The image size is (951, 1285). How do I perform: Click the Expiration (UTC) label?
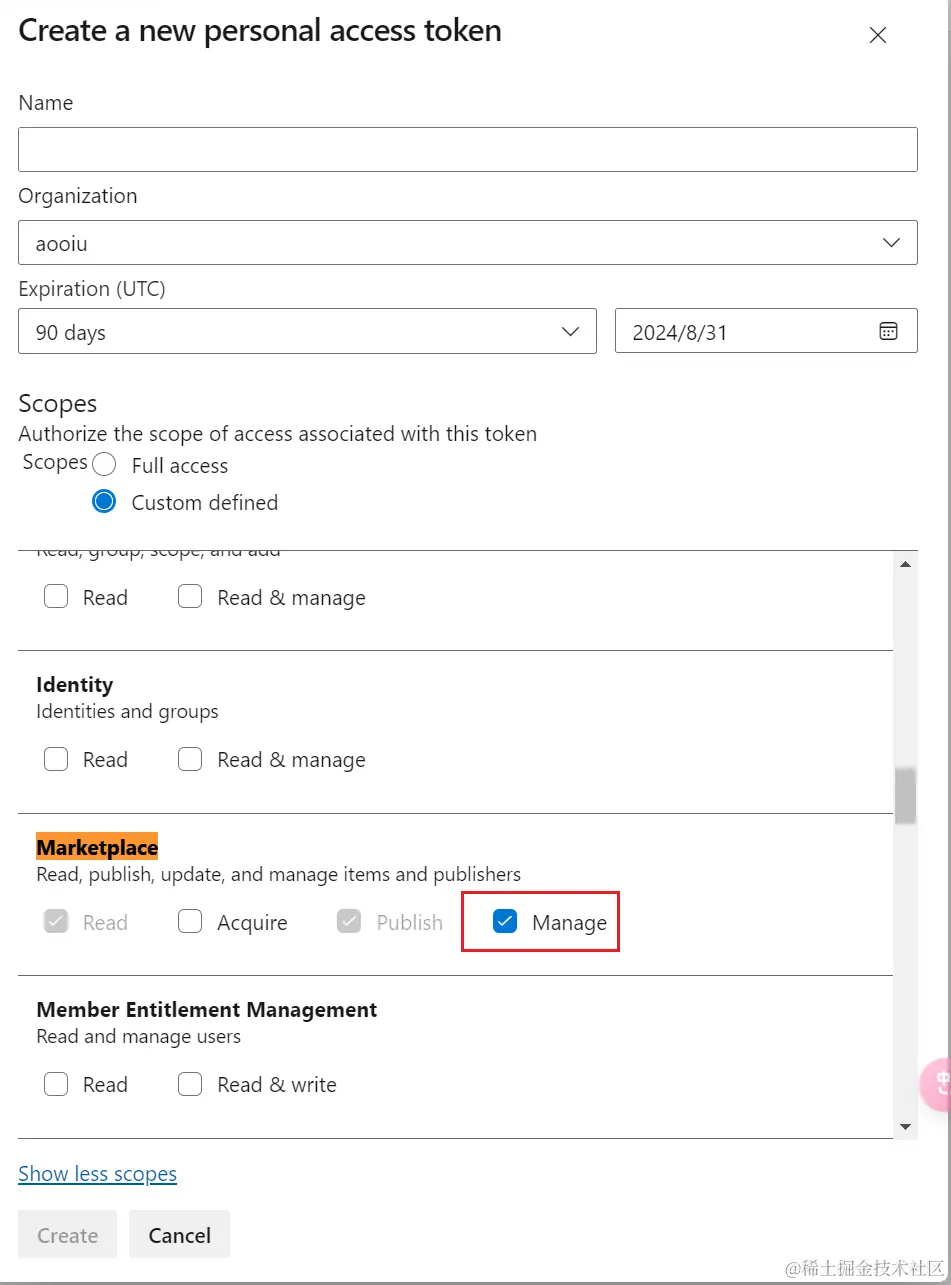point(92,289)
